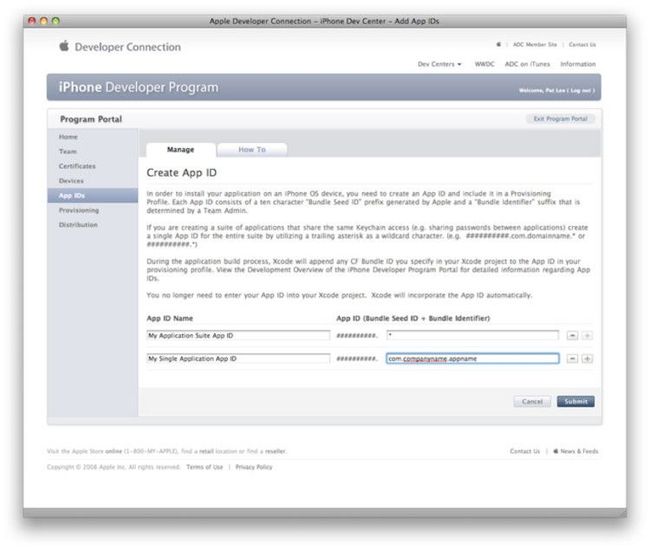Focus the com.companyname.appname bundle identifier field
Screen dimensions: 650x549
point(473,359)
